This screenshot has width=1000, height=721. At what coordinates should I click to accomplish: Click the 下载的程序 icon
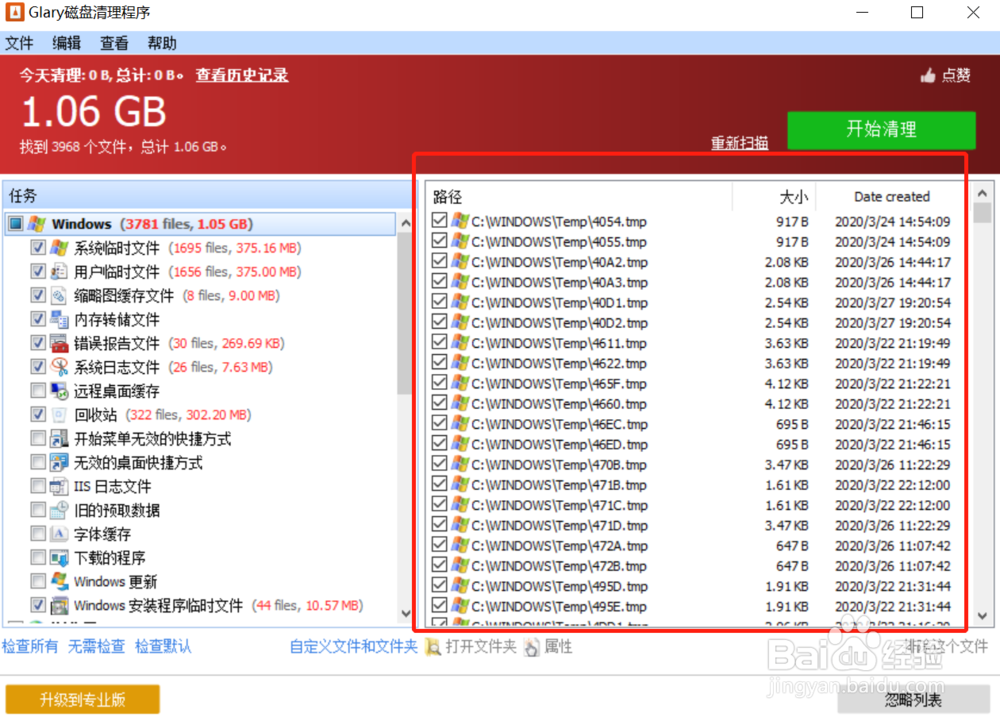tap(59, 558)
